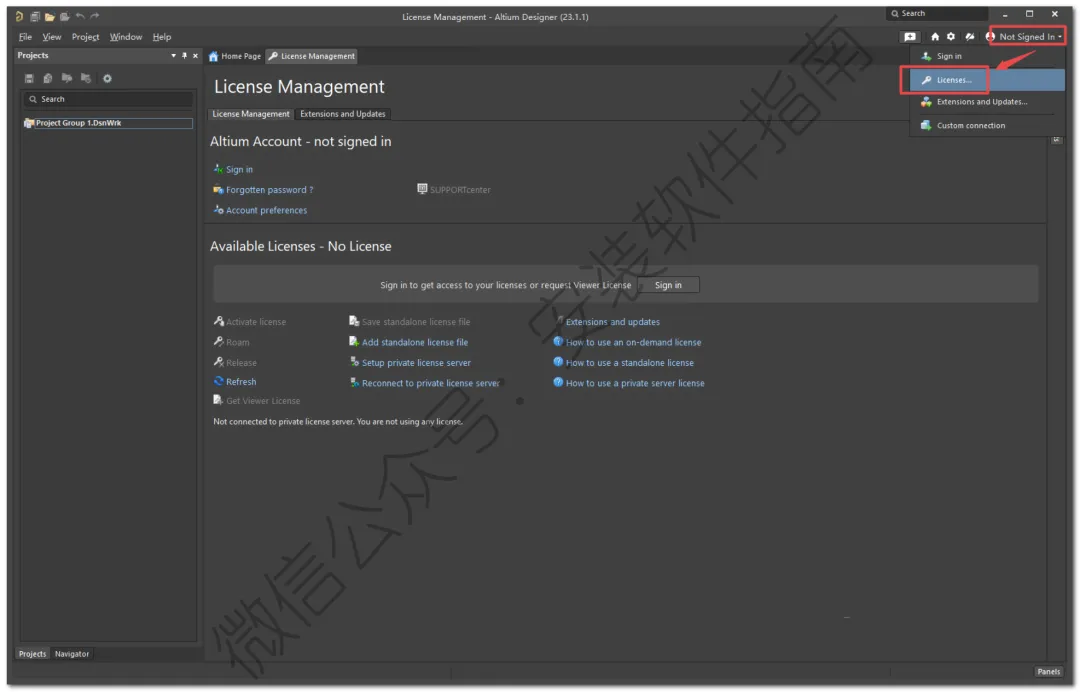The height and width of the screenshot is (692, 1080).
Task: Click the Projects panel search field
Action: point(108,99)
